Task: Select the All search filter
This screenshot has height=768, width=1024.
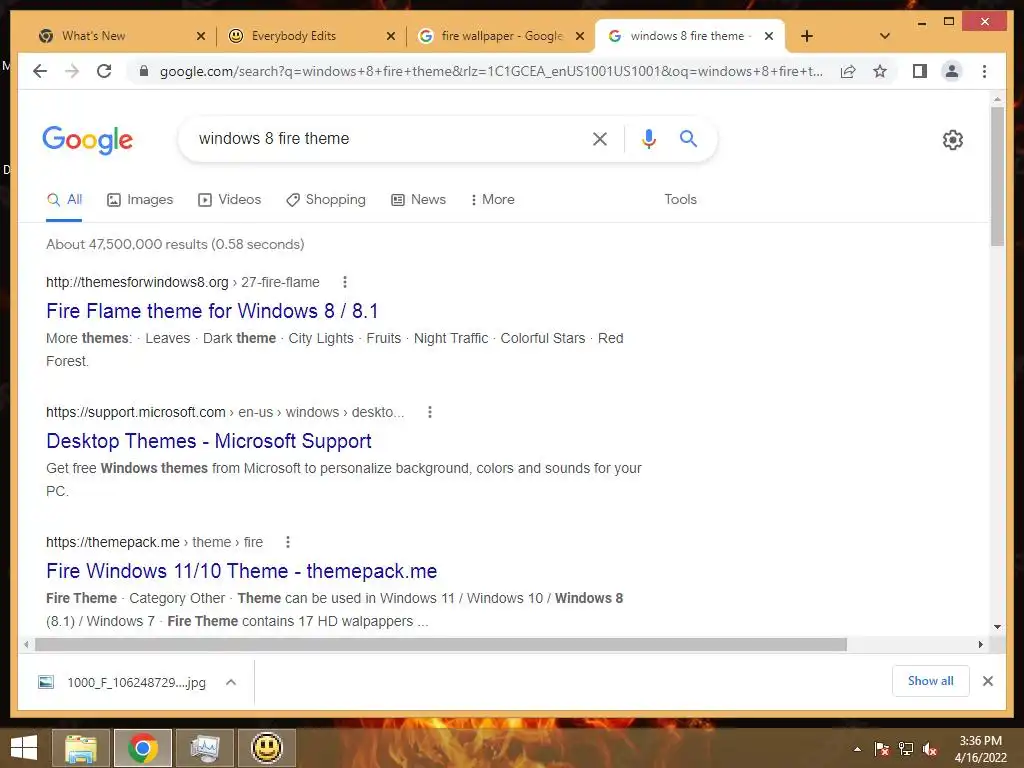Action: (x=64, y=200)
